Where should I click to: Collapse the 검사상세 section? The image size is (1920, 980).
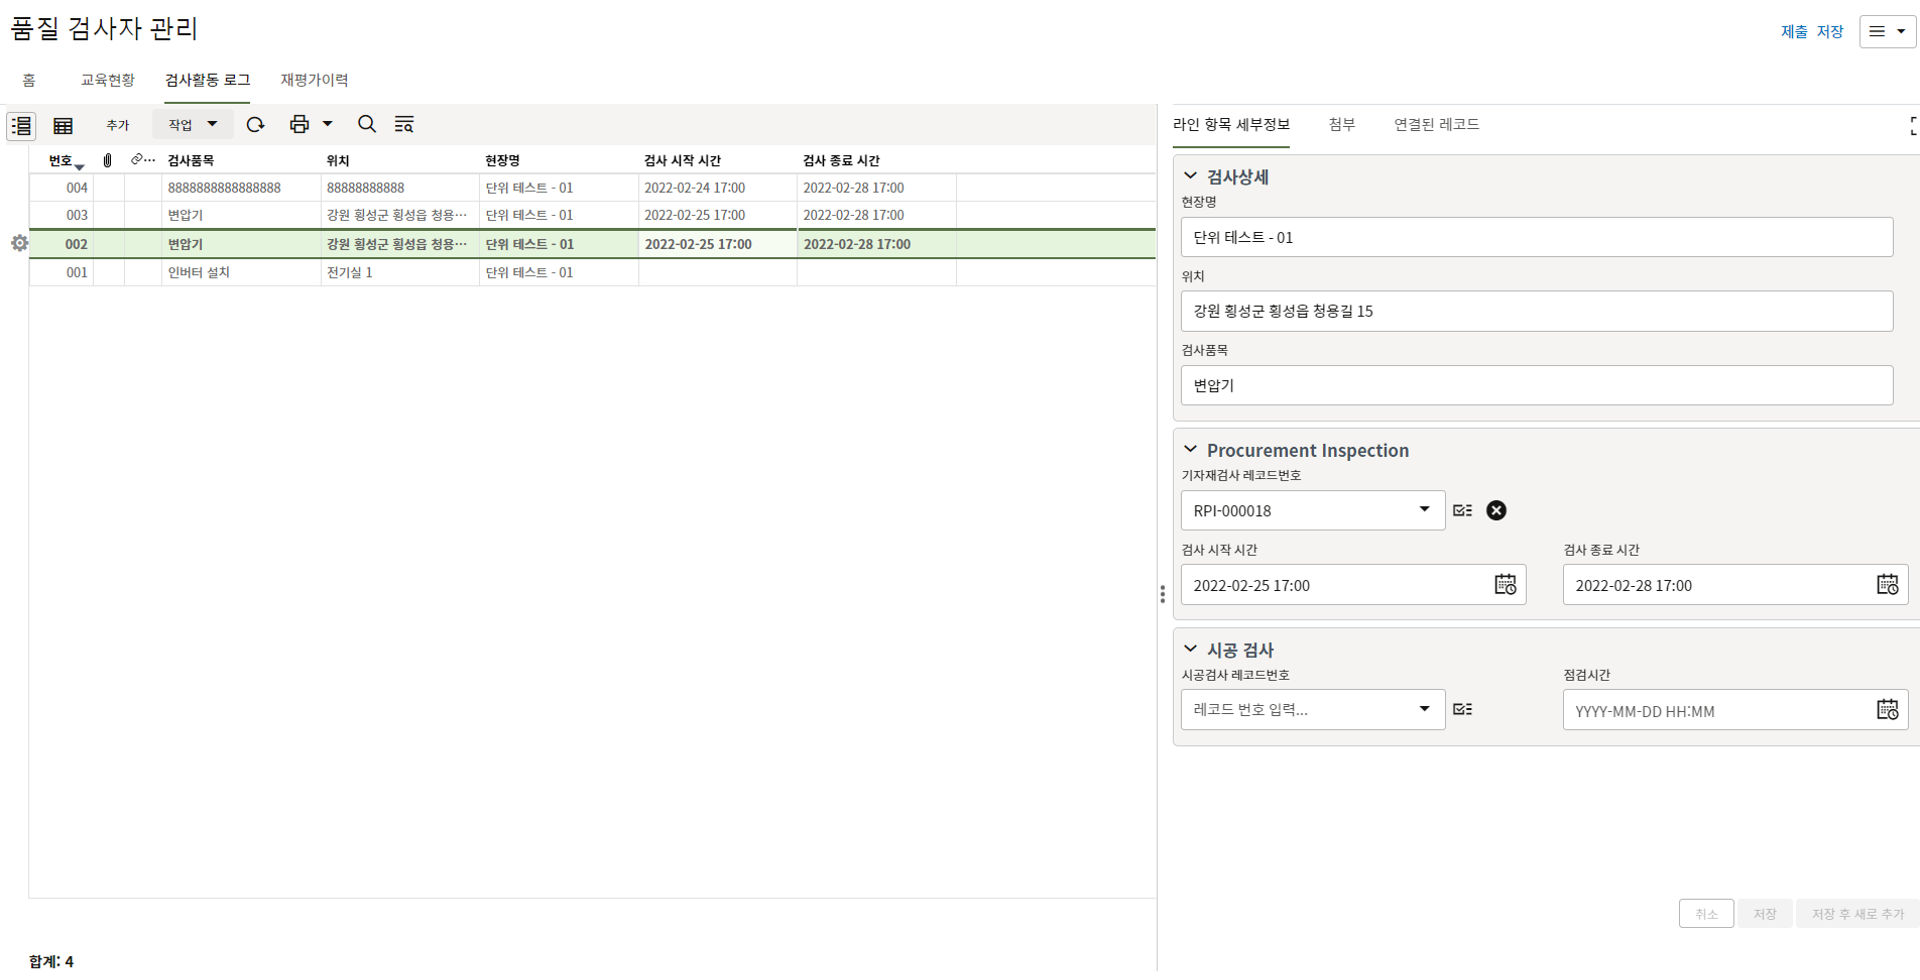coord(1190,176)
